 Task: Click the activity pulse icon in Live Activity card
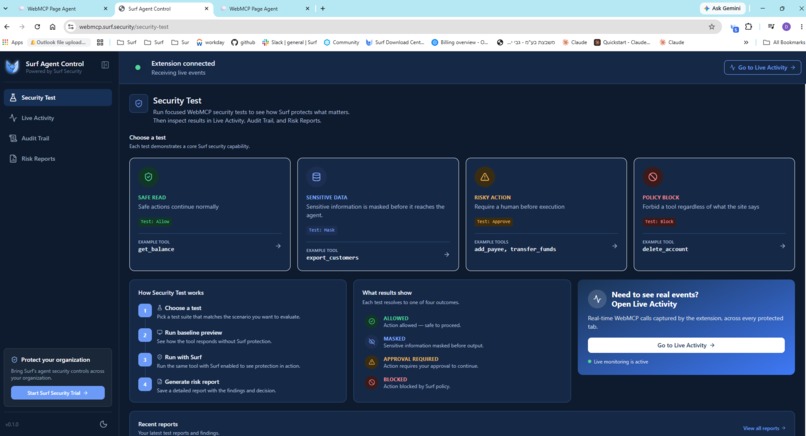coord(597,299)
